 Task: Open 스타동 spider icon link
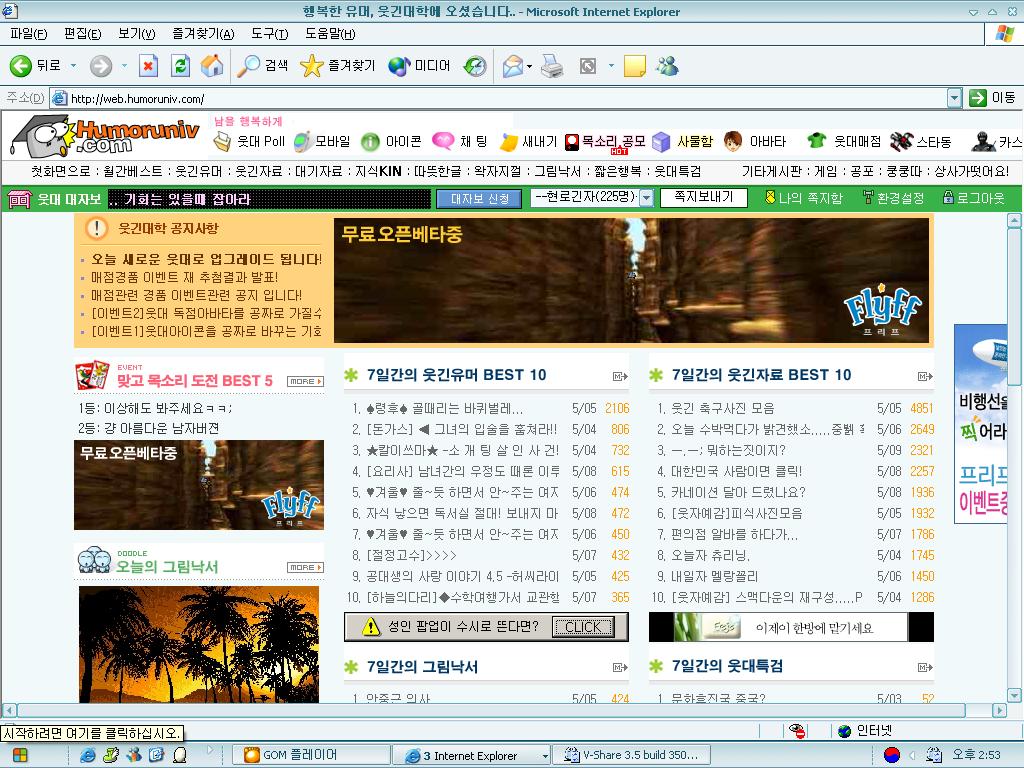coord(921,141)
